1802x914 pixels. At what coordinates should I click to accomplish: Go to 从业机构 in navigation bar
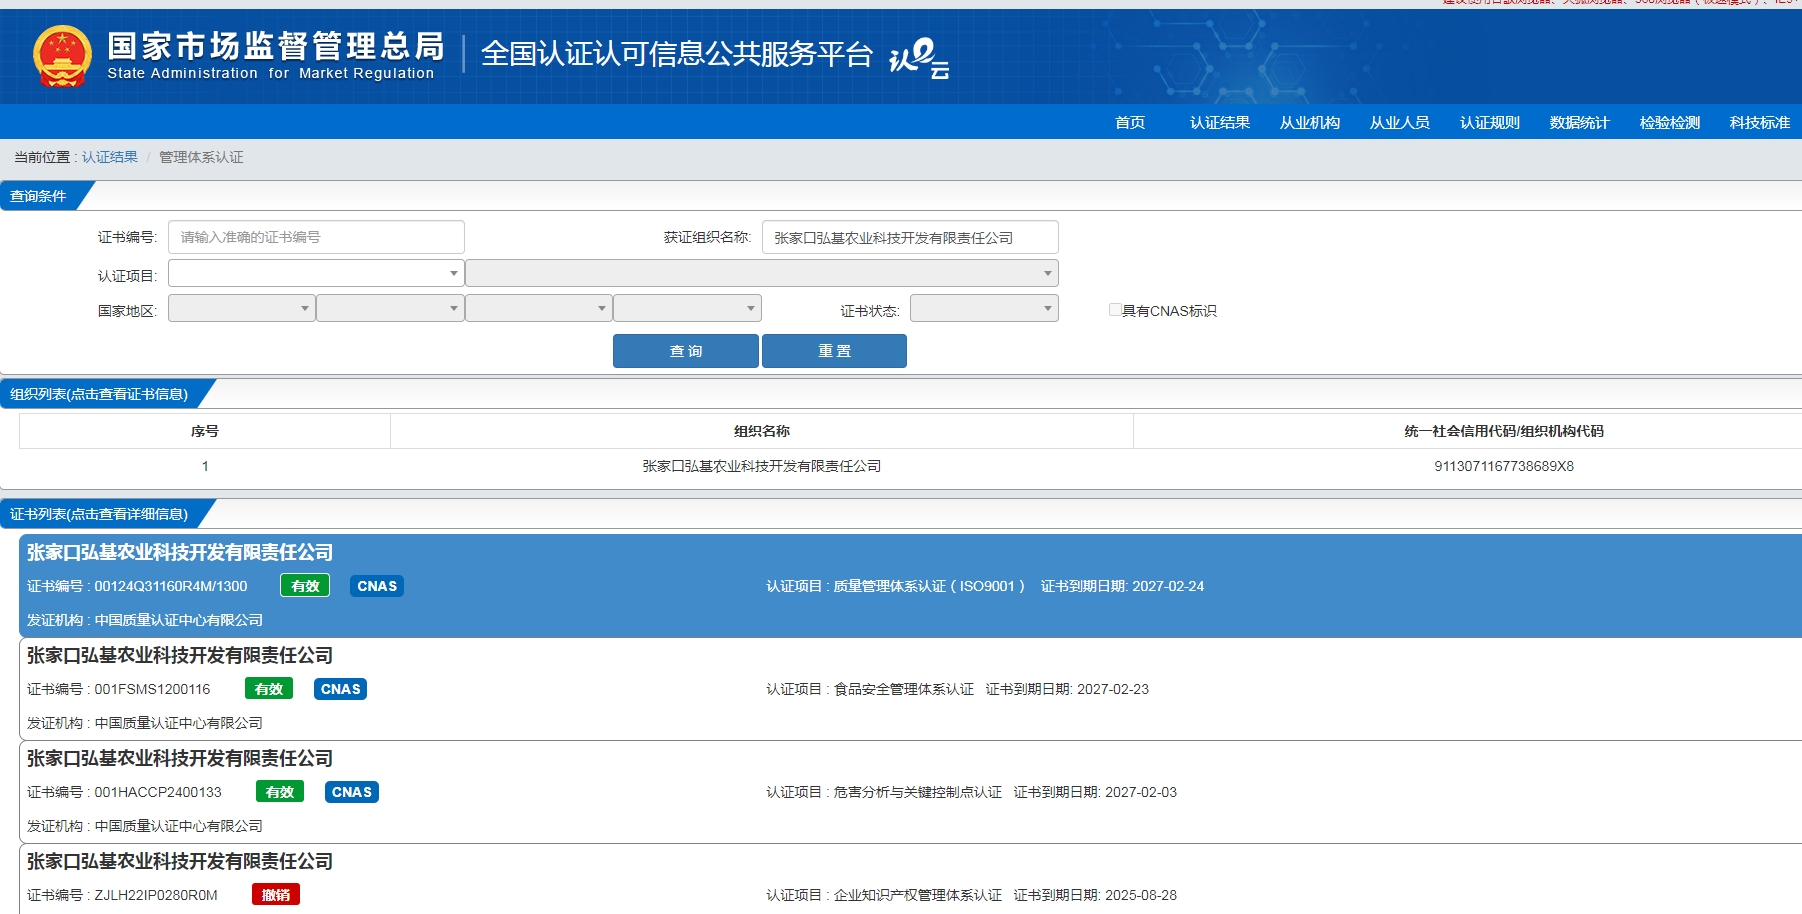pos(1310,122)
